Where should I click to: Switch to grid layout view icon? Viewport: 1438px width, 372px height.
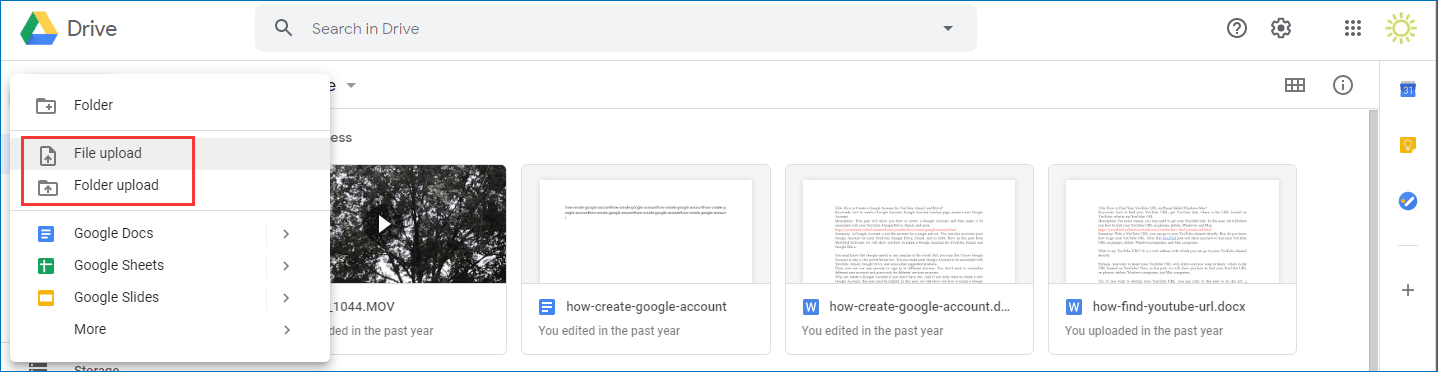[1295, 86]
